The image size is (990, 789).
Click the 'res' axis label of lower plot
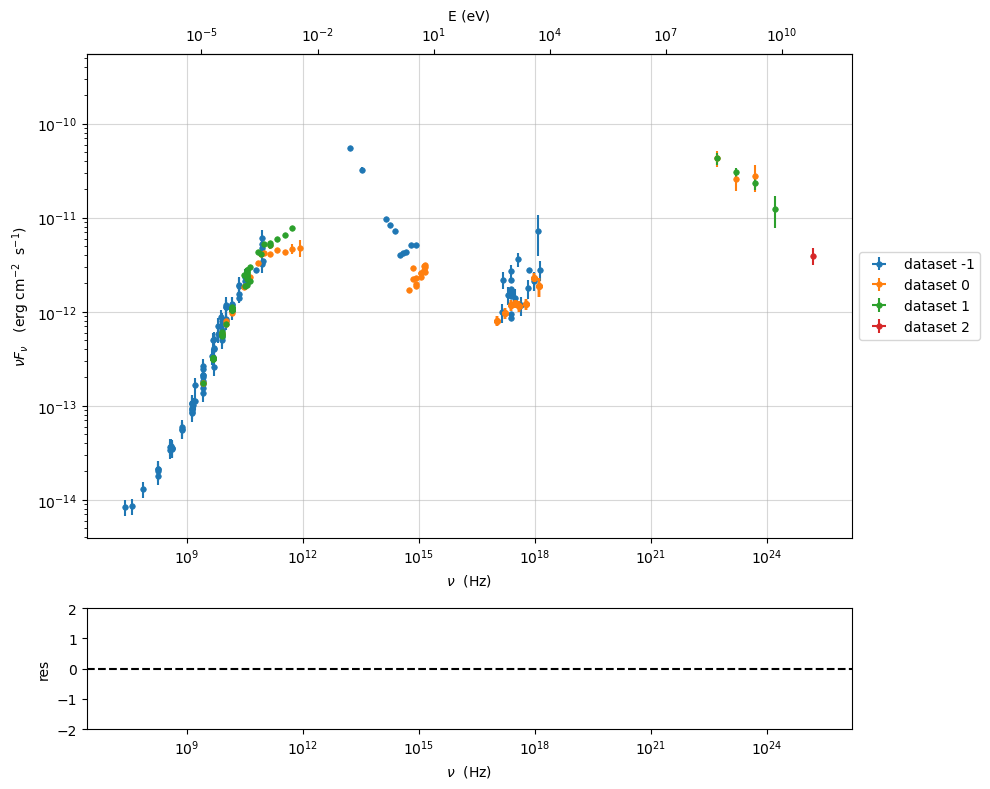(x=44, y=670)
